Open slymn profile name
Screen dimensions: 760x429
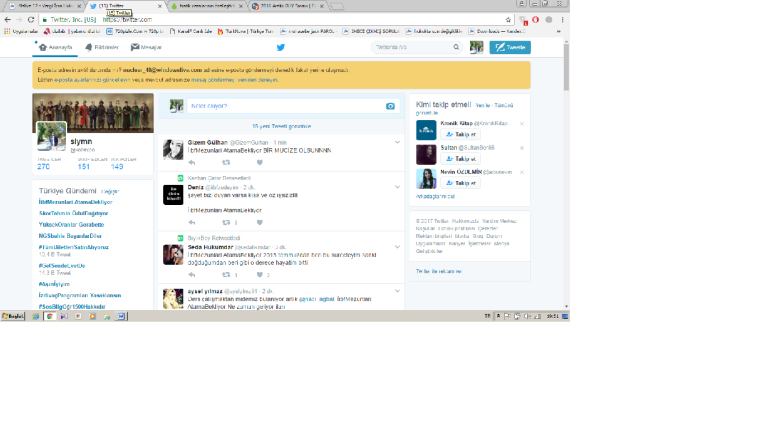click(x=81, y=142)
